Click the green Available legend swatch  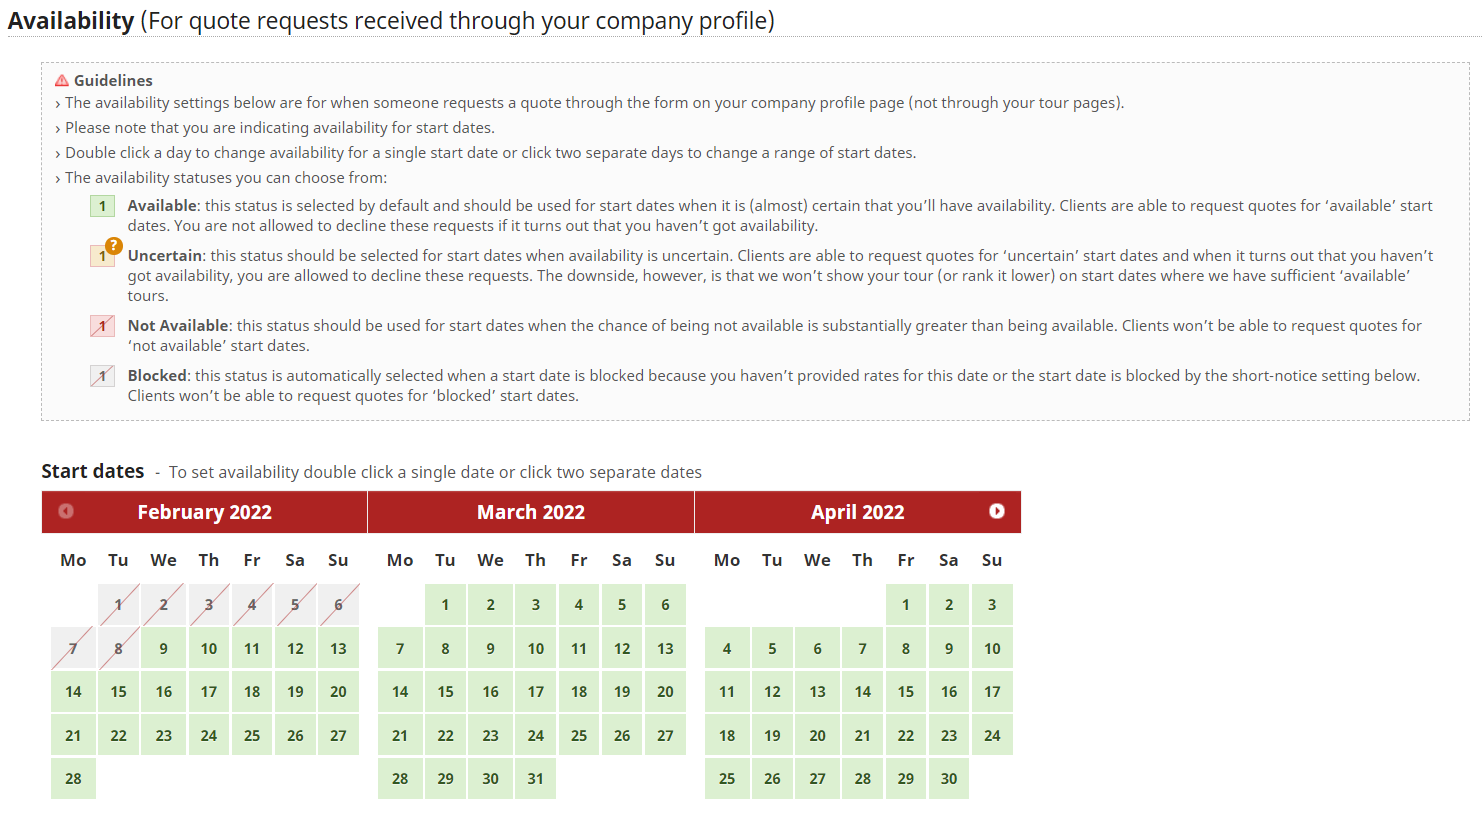[102, 206]
